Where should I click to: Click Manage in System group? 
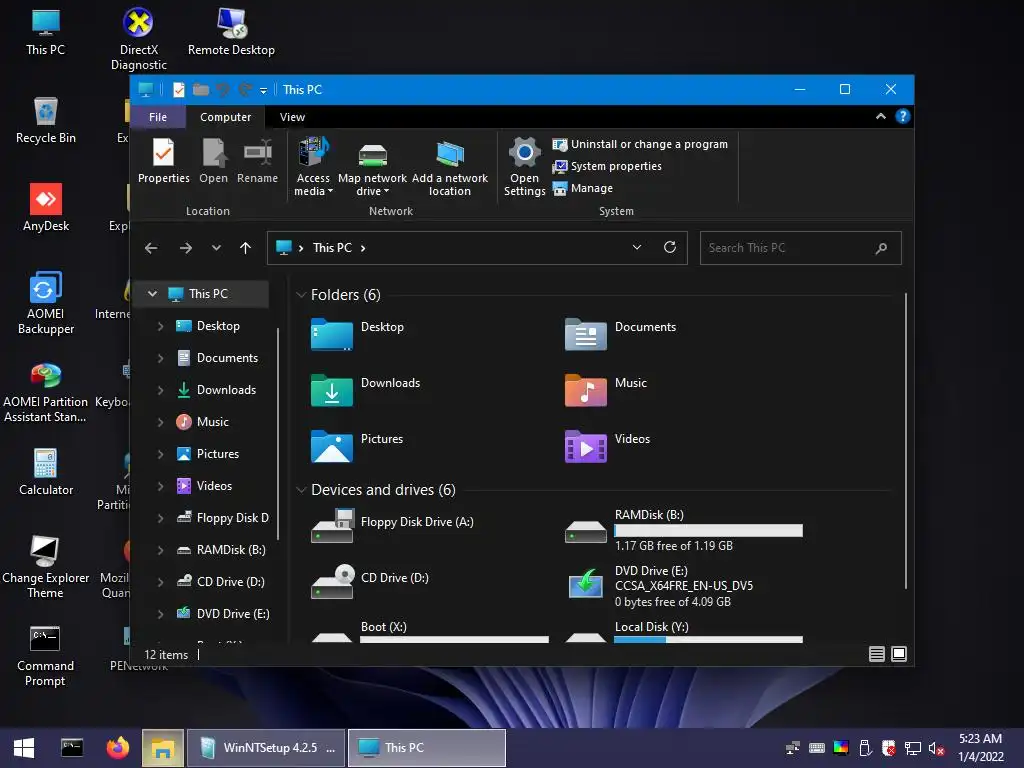click(583, 188)
